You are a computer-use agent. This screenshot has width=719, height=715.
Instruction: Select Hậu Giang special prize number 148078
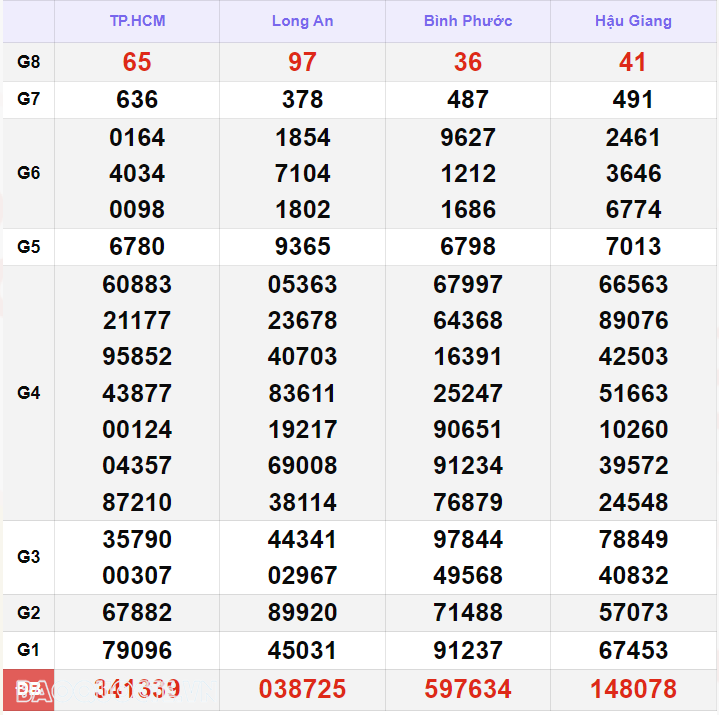pyautogui.click(x=633, y=689)
